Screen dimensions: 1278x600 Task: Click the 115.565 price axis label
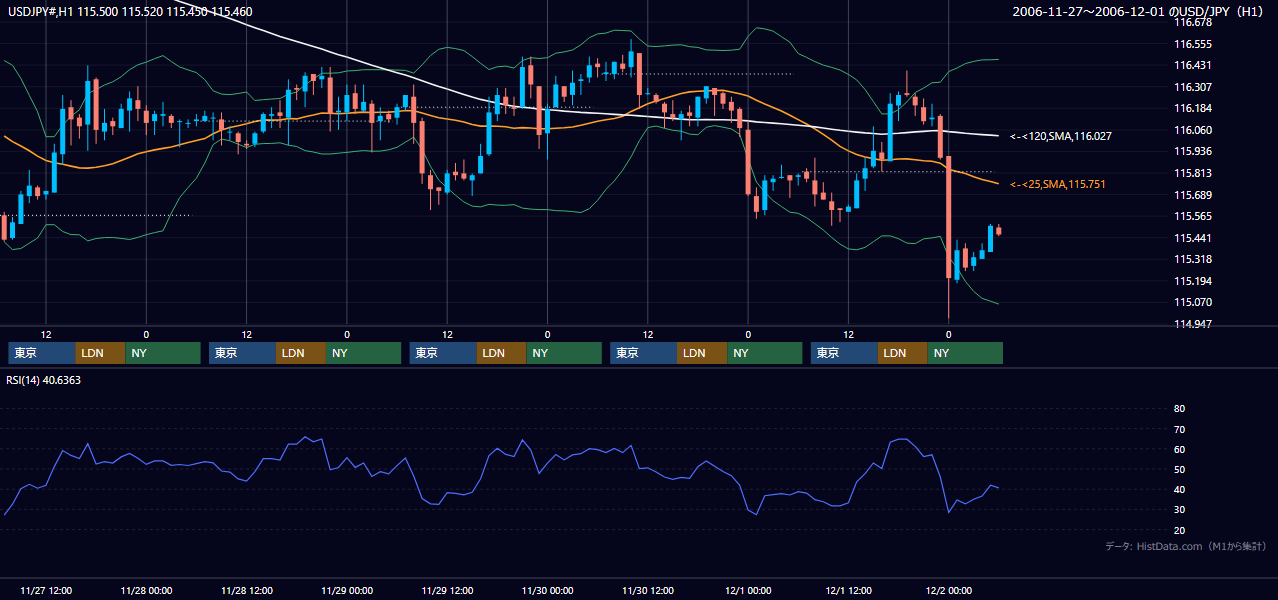coord(1193,216)
